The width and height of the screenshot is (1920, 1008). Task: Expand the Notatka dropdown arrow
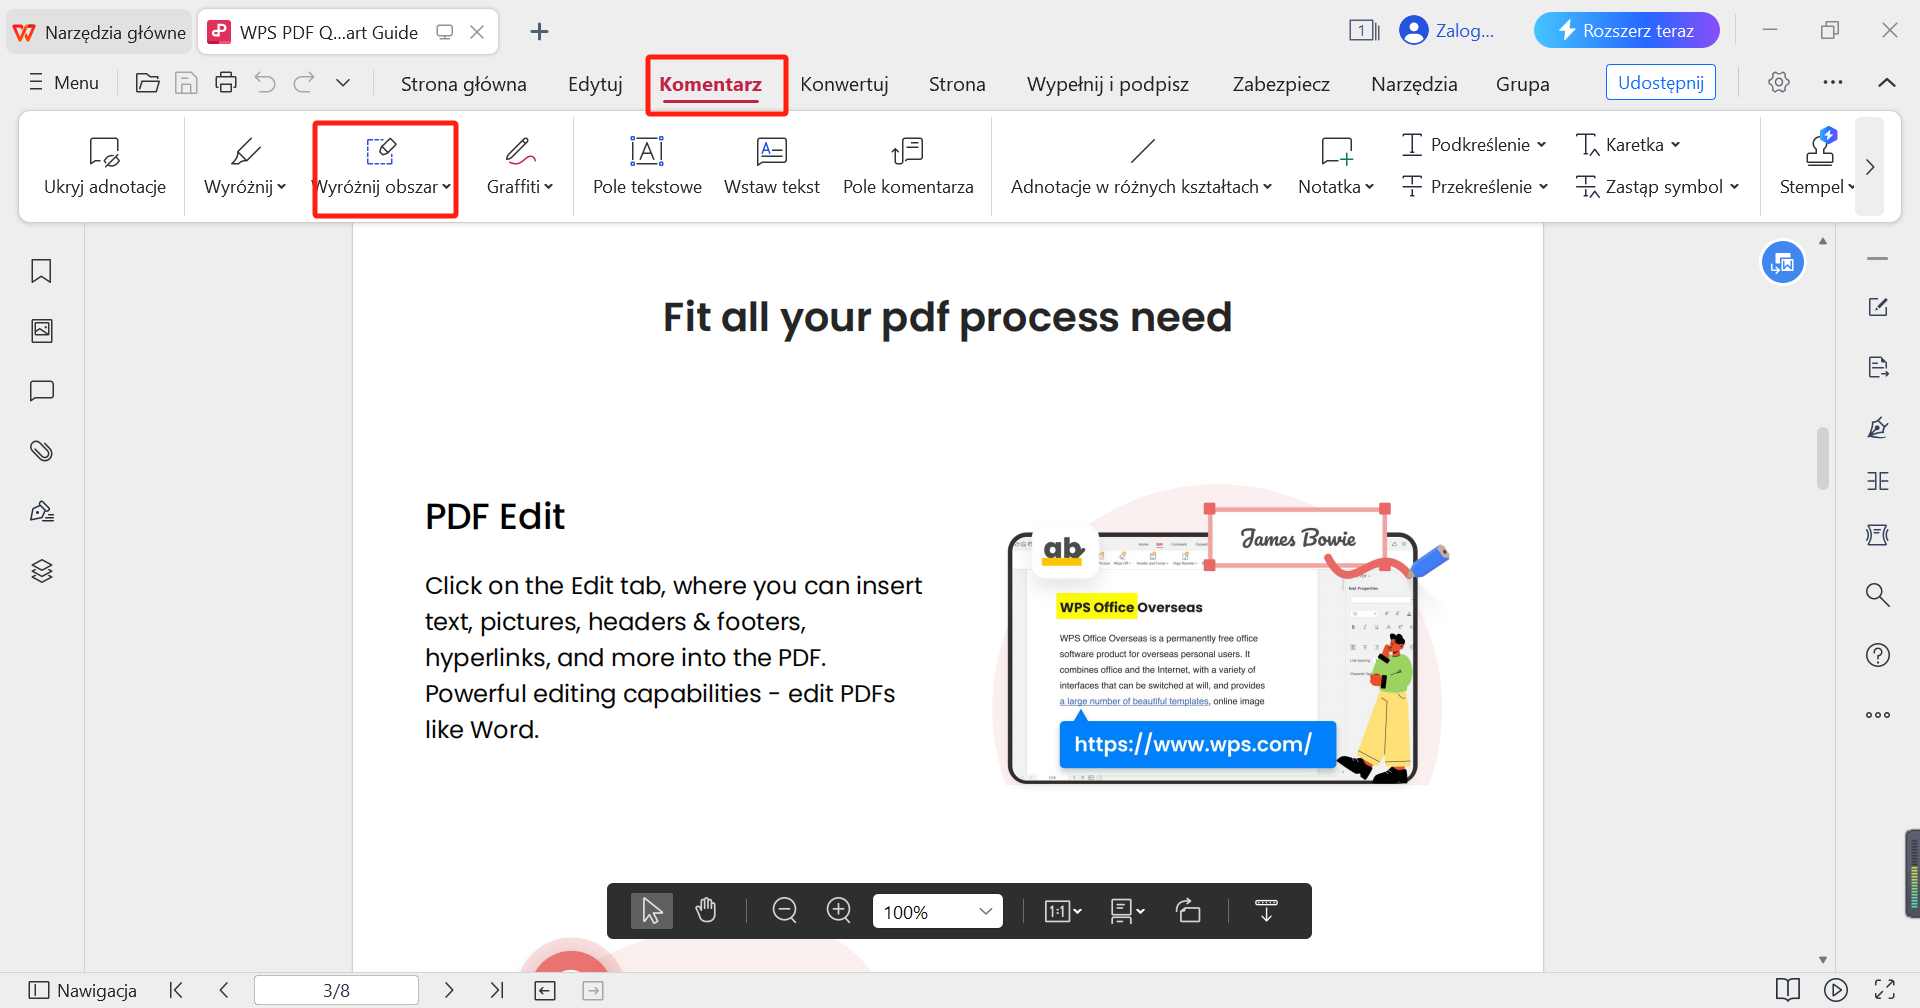click(x=1370, y=187)
